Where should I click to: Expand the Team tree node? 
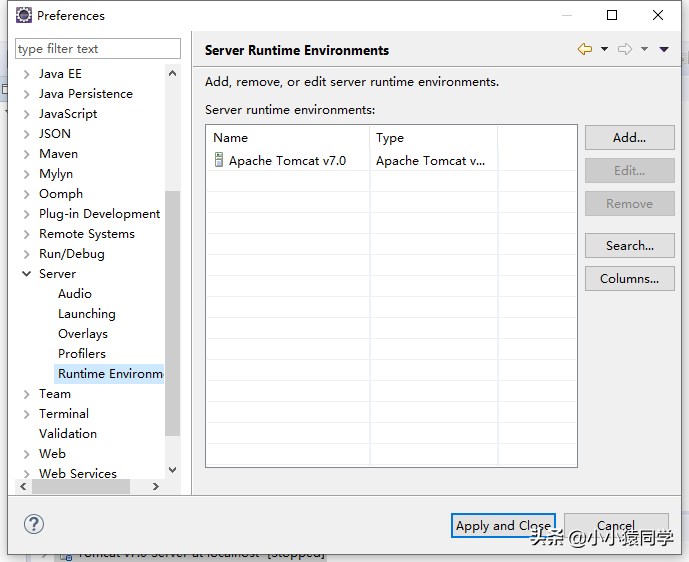(27, 394)
